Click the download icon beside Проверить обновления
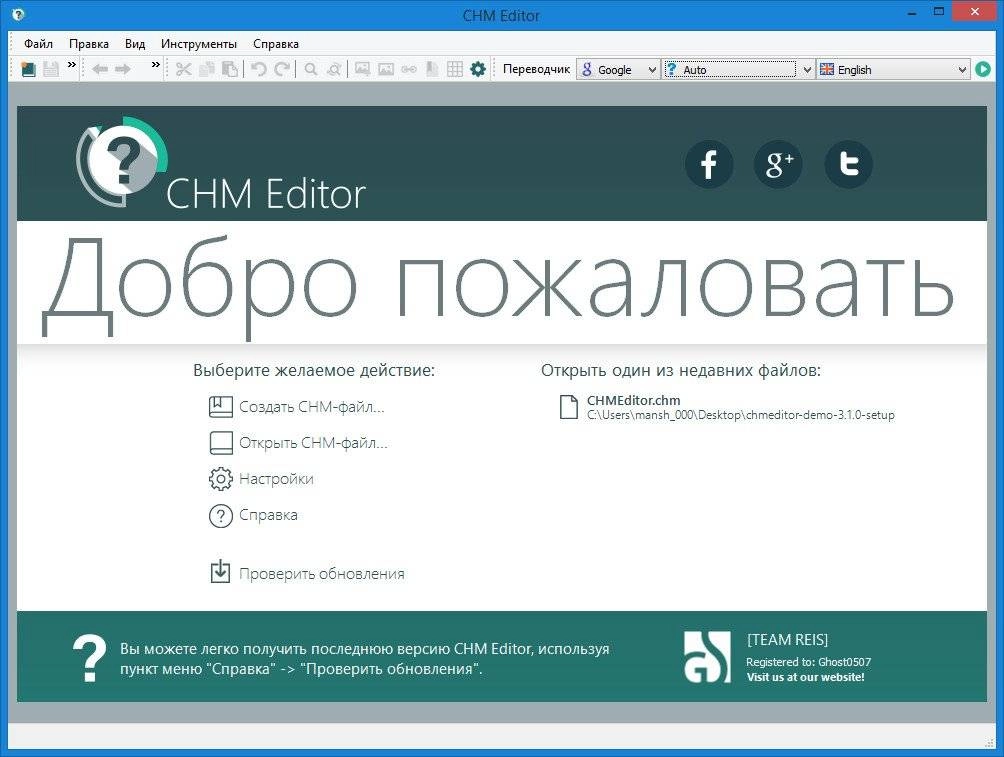The image size is (1004, 757). coord(220,571)
